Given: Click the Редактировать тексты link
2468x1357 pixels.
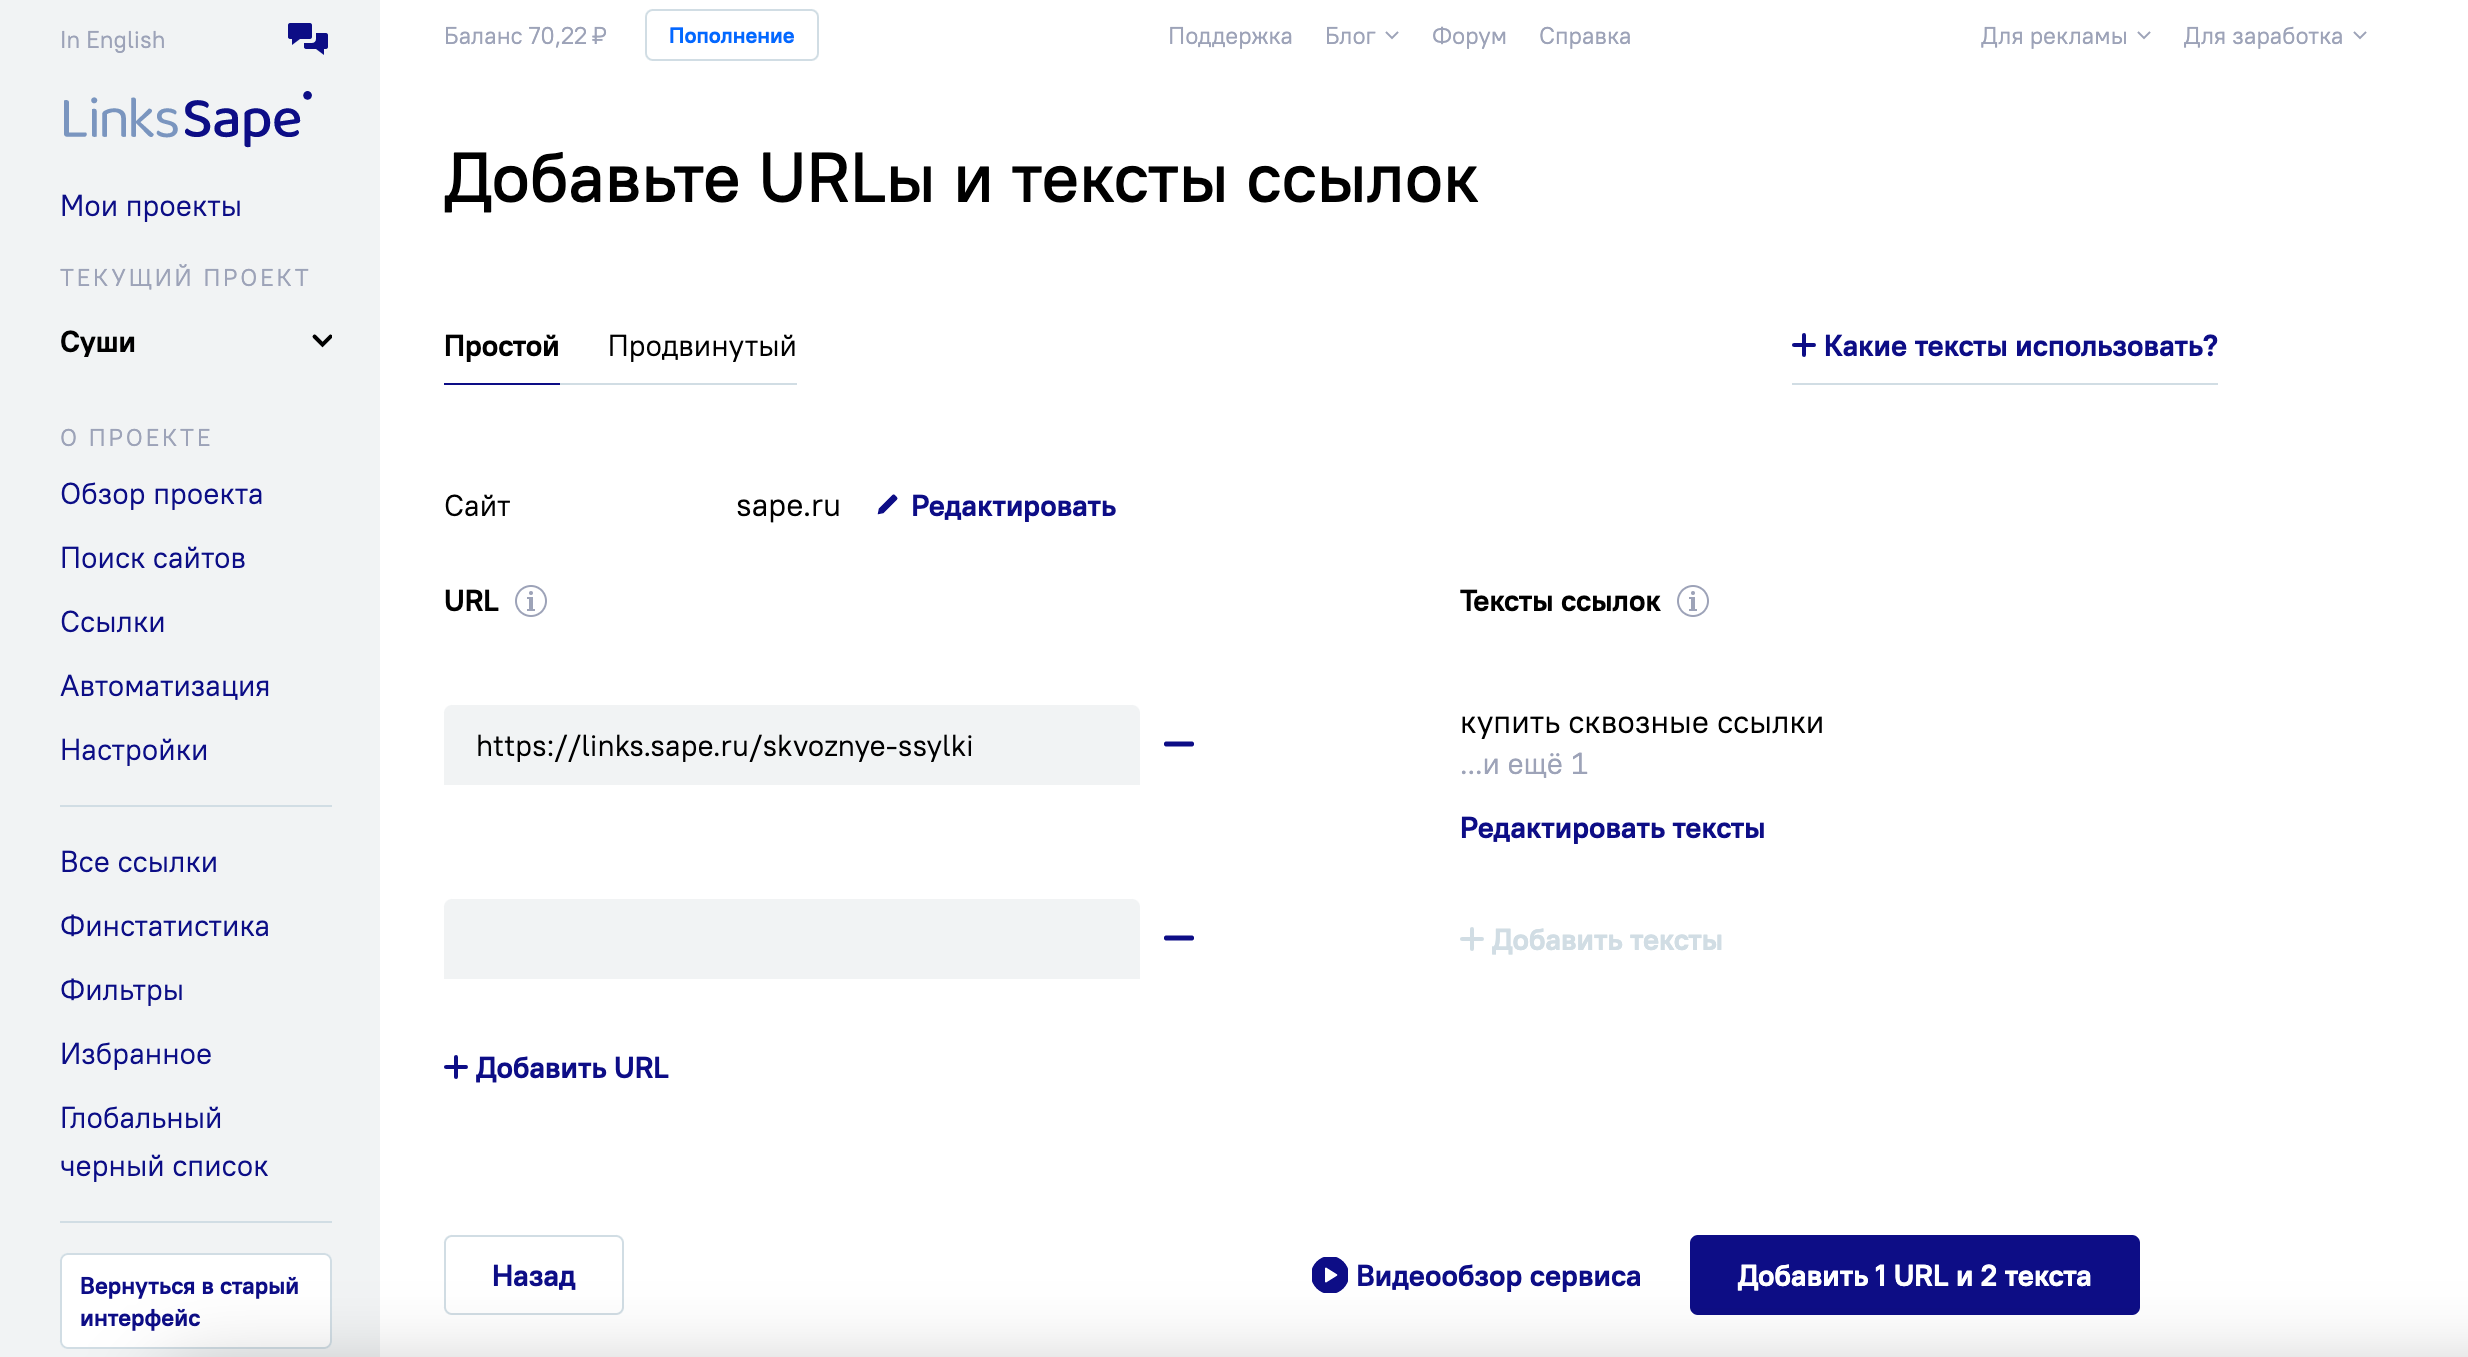Looking at the screenshot, I should click(x=1612, y=828).
